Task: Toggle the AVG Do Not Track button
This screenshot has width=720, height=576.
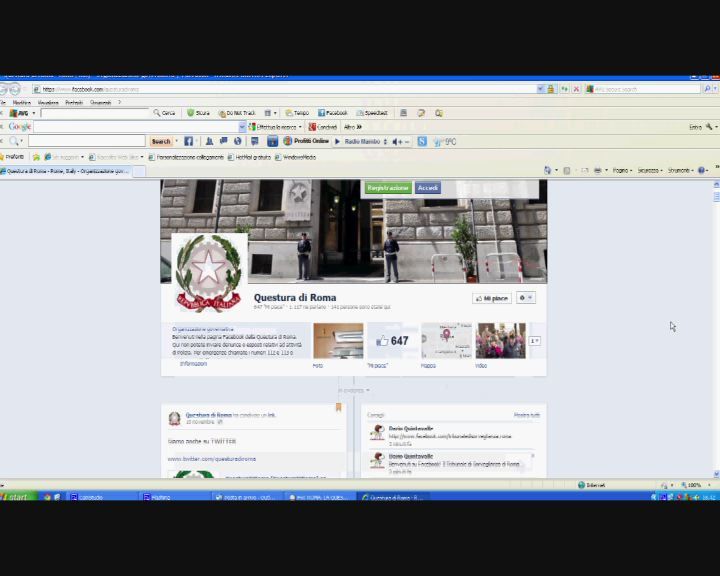Action: pos(237,113)
